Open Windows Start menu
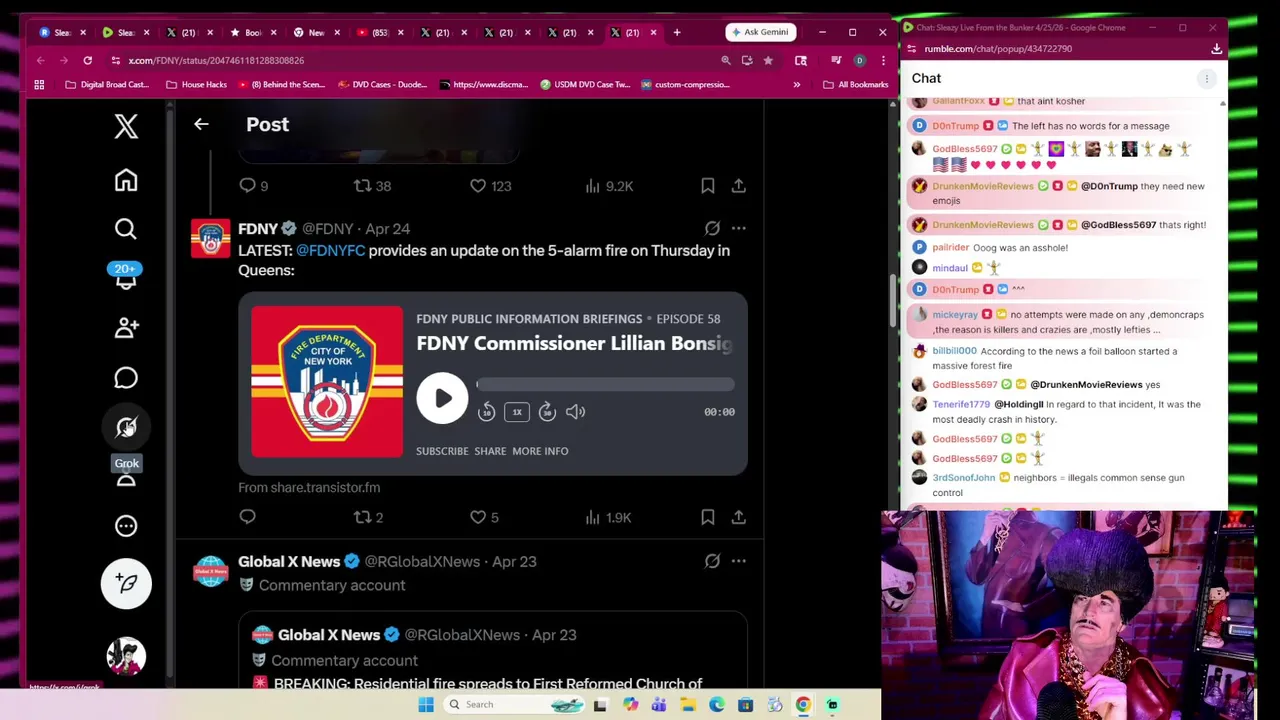Viewport: 1280px width, 720px height. (426, 705)
